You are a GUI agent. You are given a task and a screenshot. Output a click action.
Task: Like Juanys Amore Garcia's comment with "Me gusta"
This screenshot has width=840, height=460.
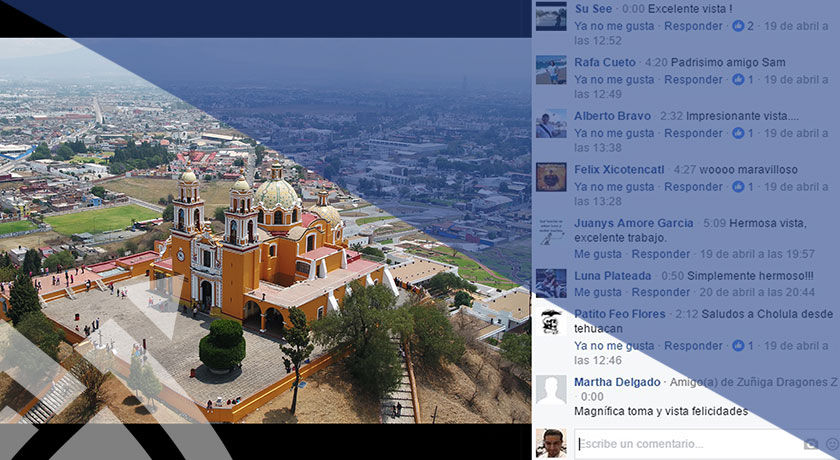click(598, 254)
